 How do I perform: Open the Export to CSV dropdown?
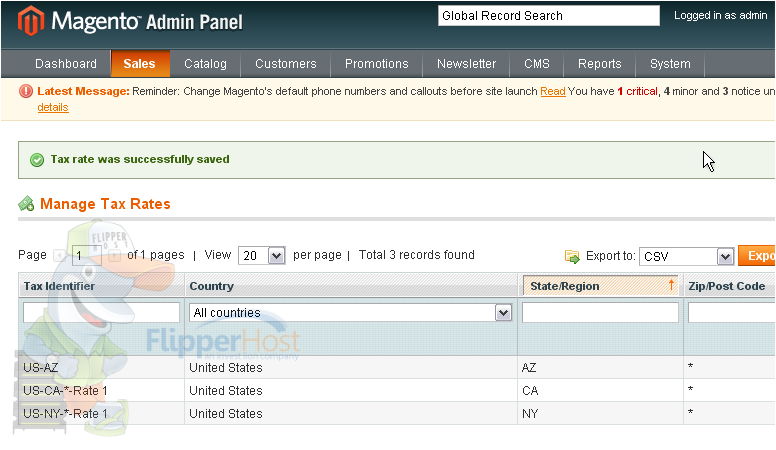pos(686,256)
